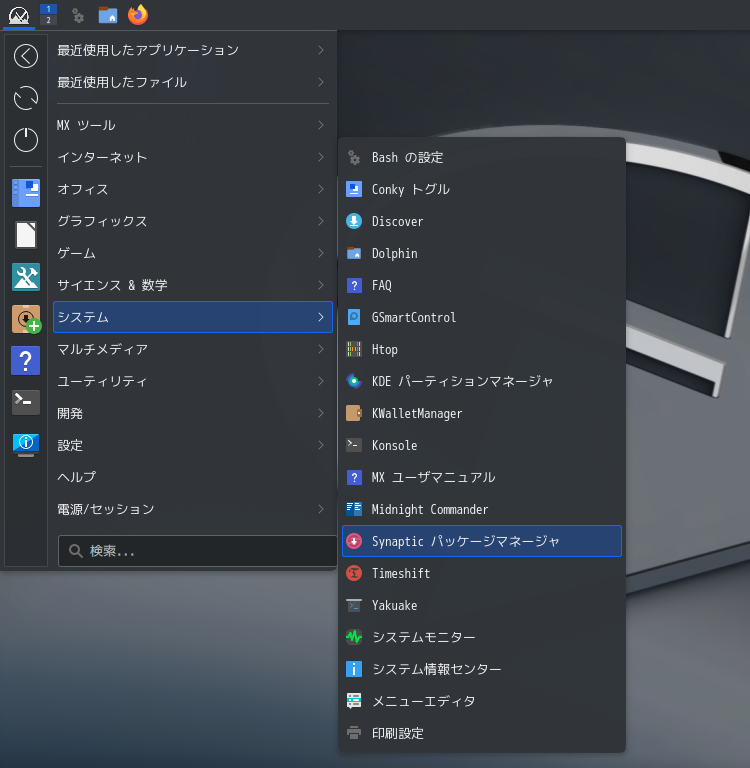The height and width of the screenshot is (768, 750).
Task: Open the system info monitor favorite icon
Action: [x=26, y=444]
